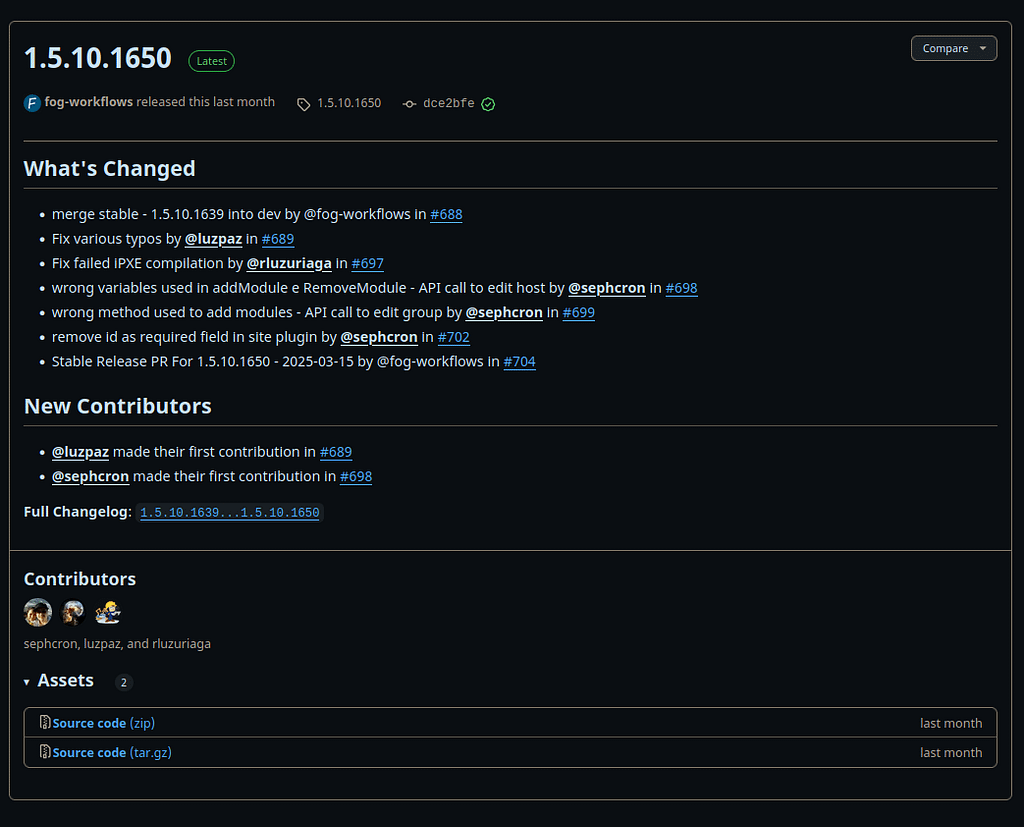This screenshot has width=1024, height=827.
Task: Click the fog-workflows author avatar icon
Action: tap(32, 103)
